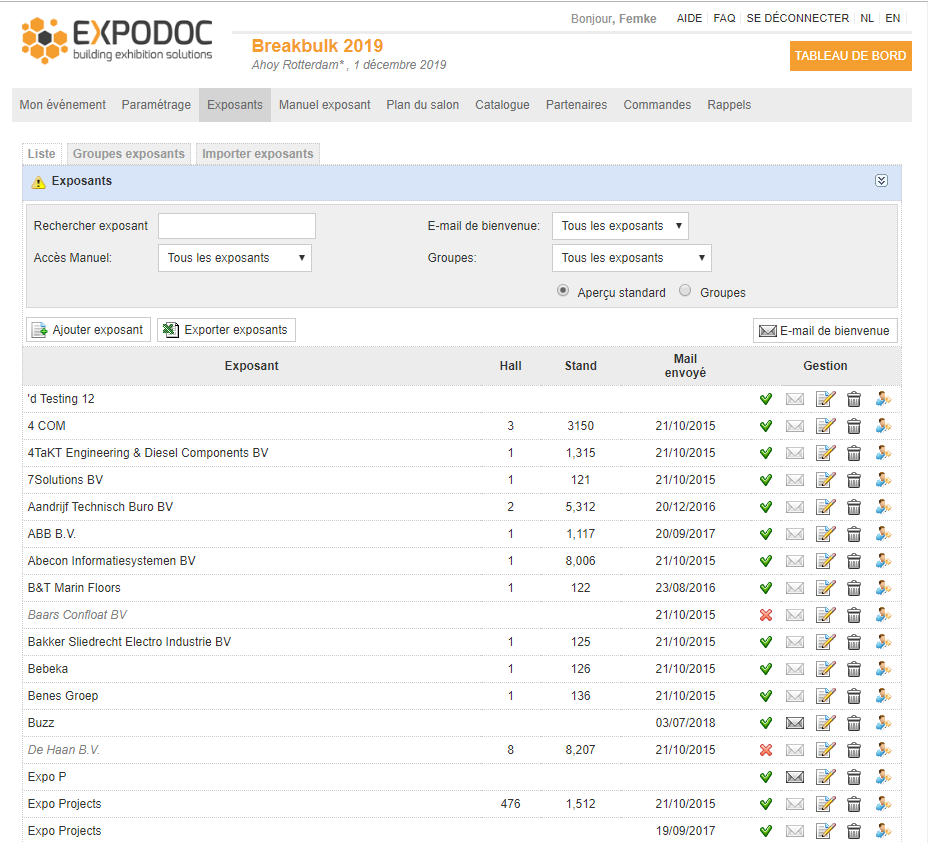Viewport: 928px width, 843px height.
Task: Open the E-mail de bienvenue filter dropdown
Action: point(620,226)
